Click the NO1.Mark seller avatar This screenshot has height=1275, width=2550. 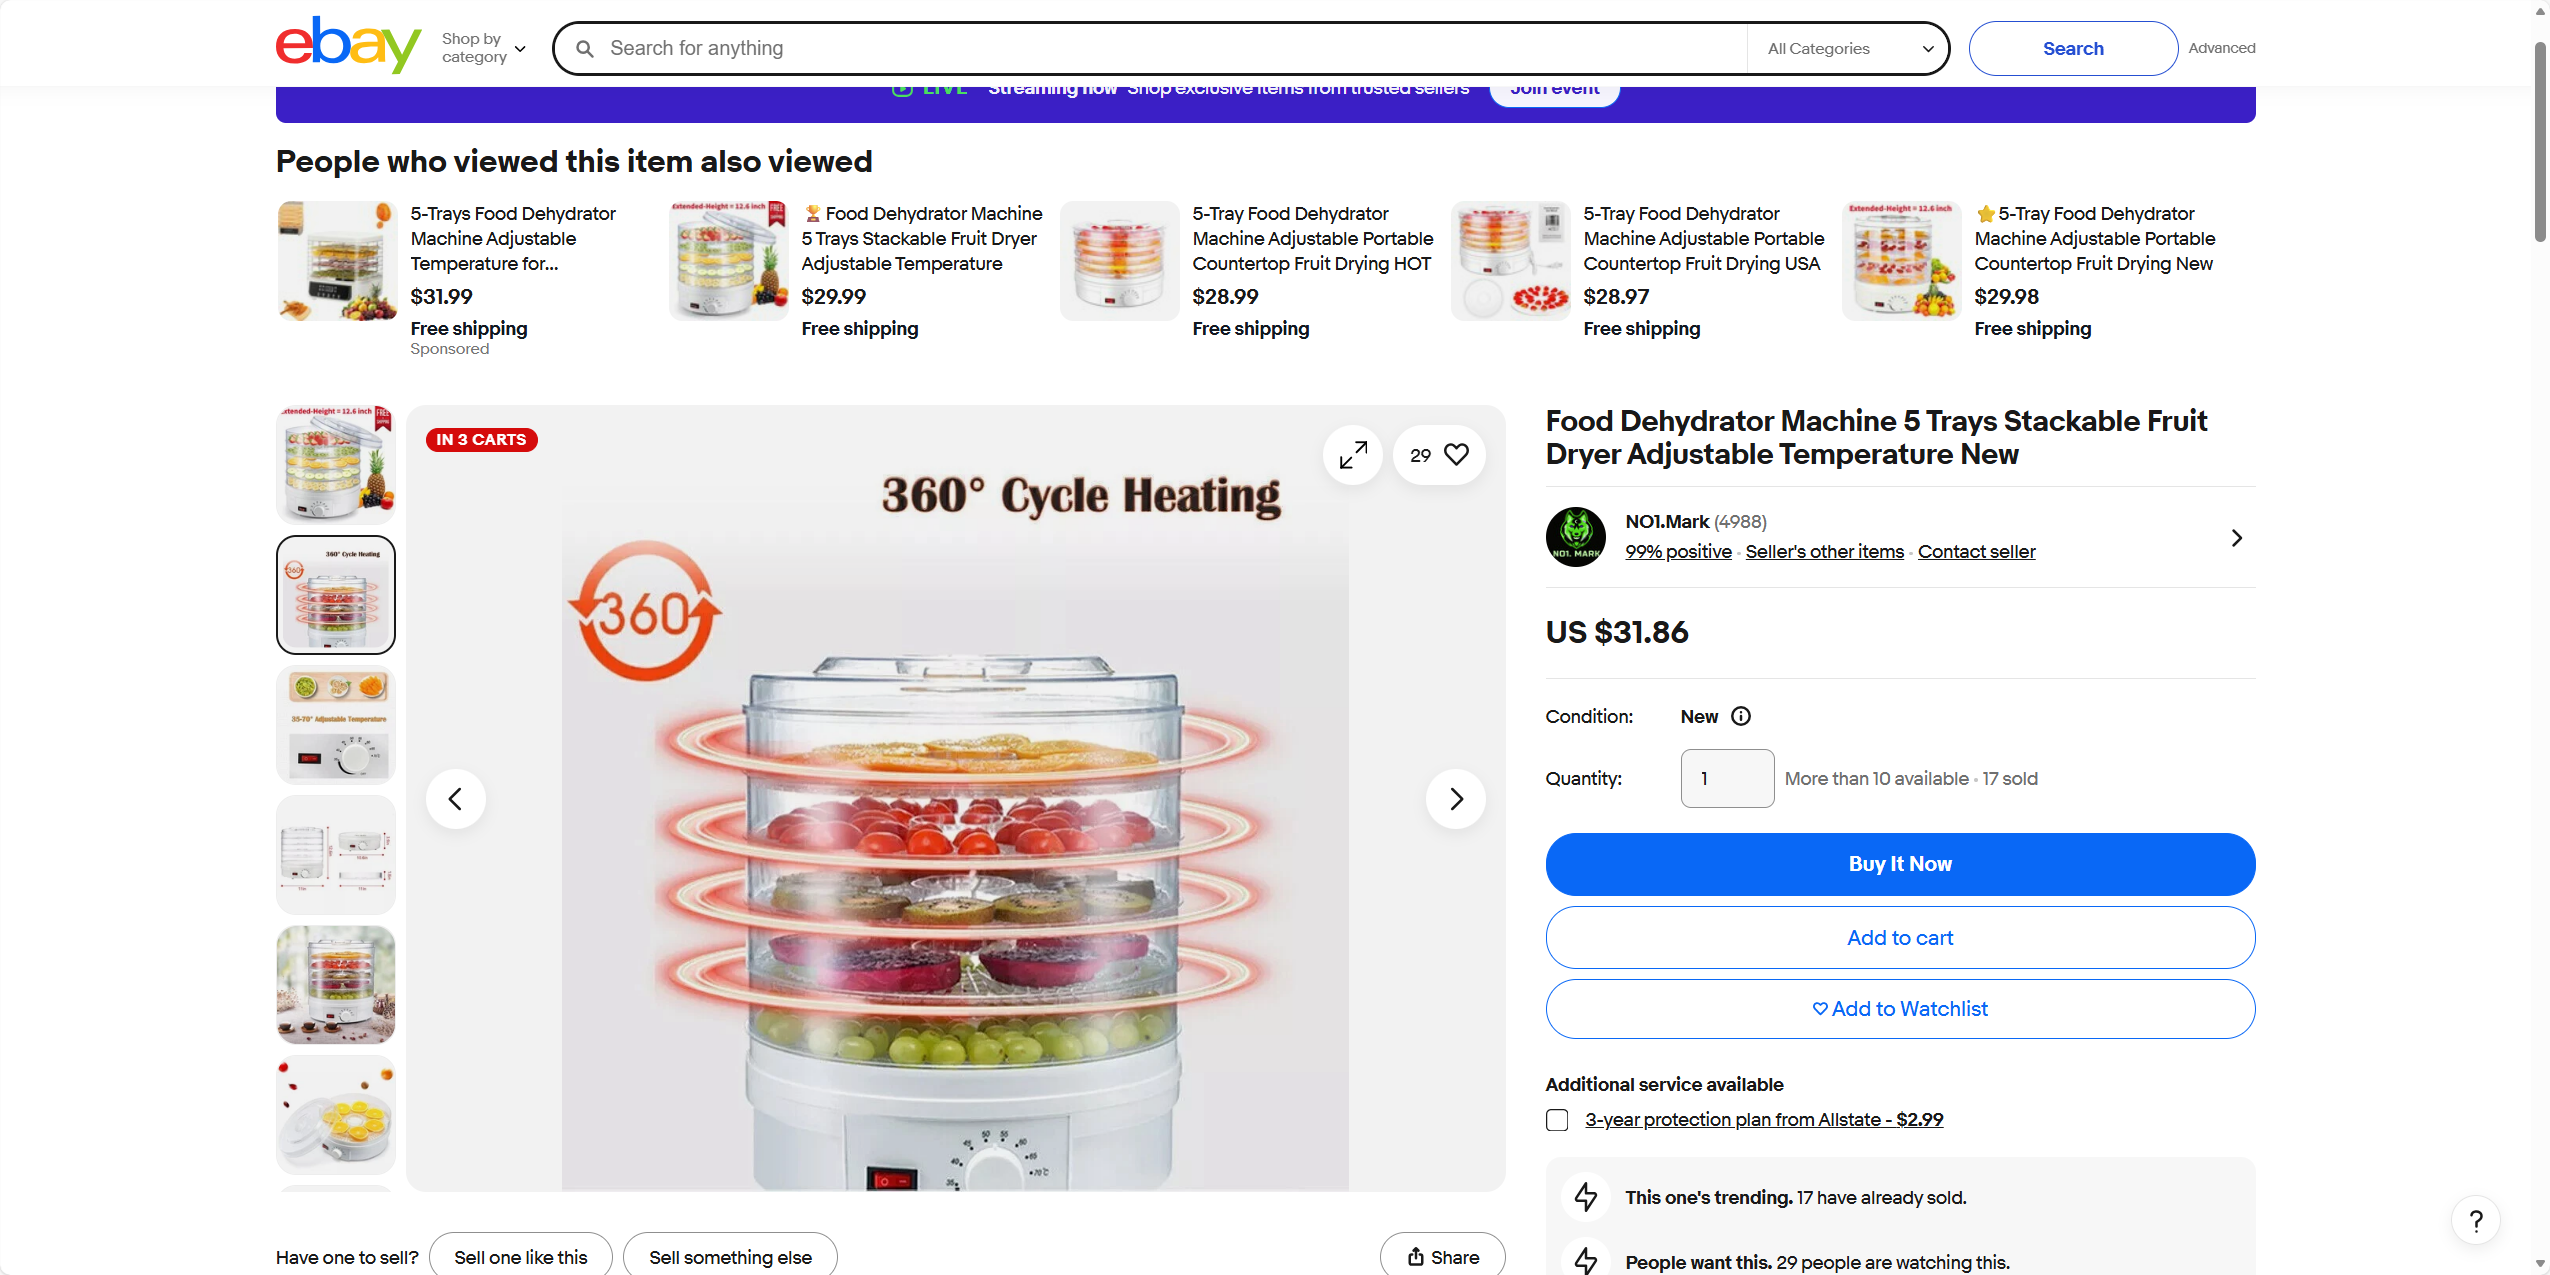tap(1575, 537)
